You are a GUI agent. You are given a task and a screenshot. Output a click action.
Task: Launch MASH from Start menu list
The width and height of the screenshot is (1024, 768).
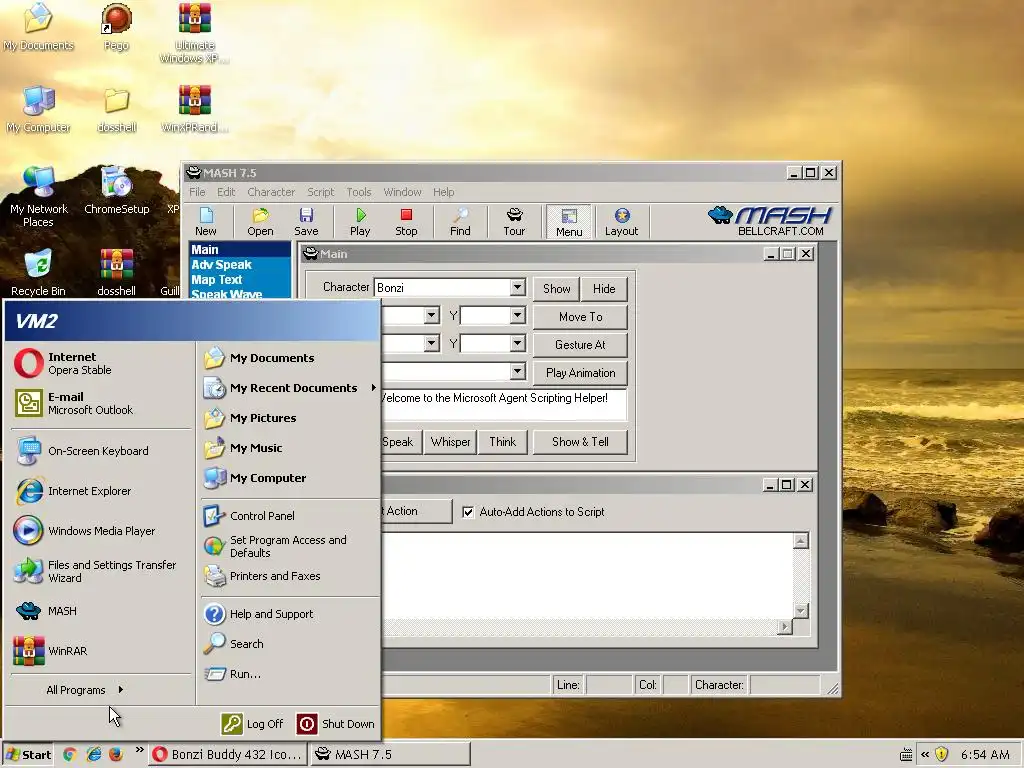[x=101, y=611]
